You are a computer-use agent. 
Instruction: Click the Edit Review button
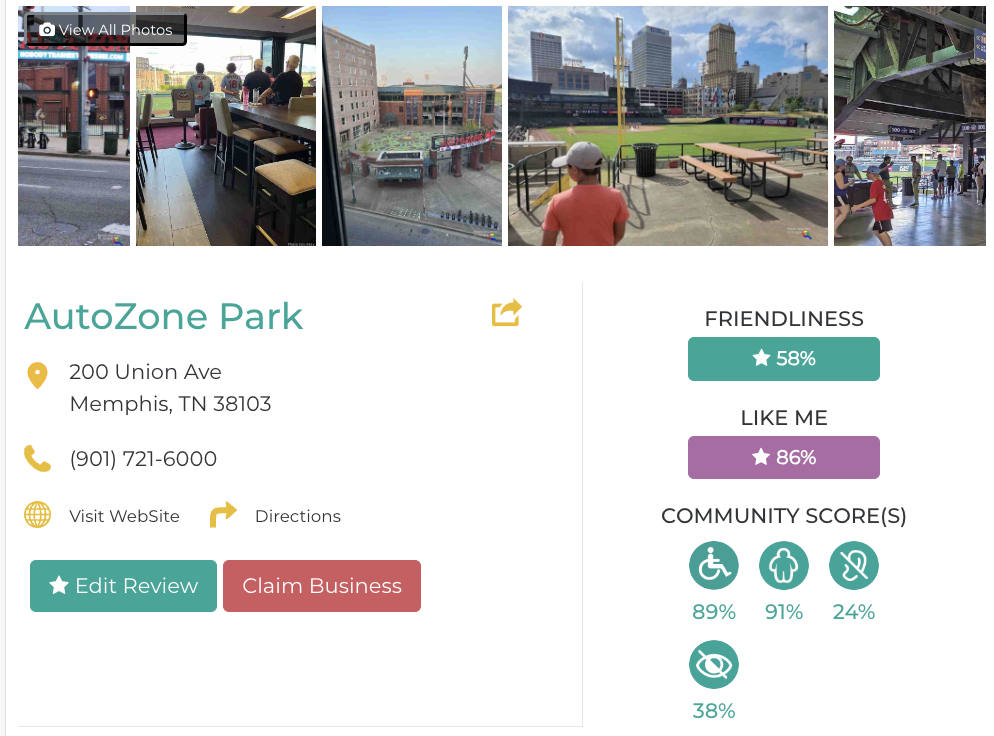pyautogui.click(x=124, y=586)
